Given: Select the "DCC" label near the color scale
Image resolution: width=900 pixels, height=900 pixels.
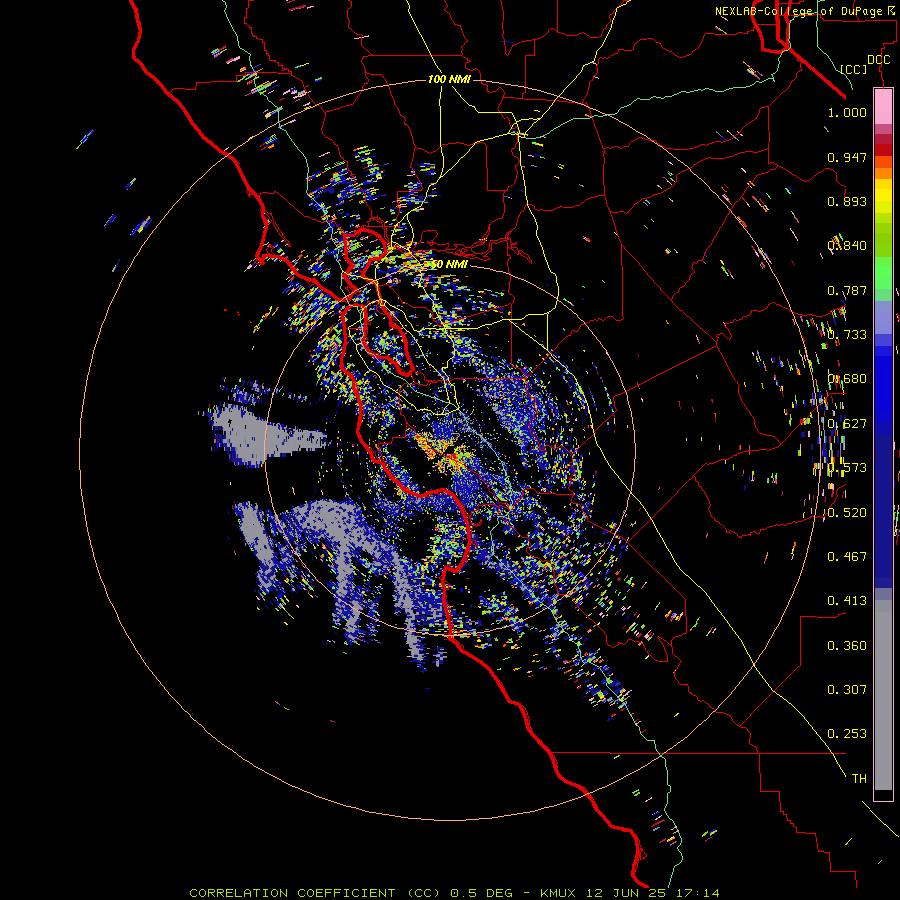Looking at the screenshot, I should [879, 60].
